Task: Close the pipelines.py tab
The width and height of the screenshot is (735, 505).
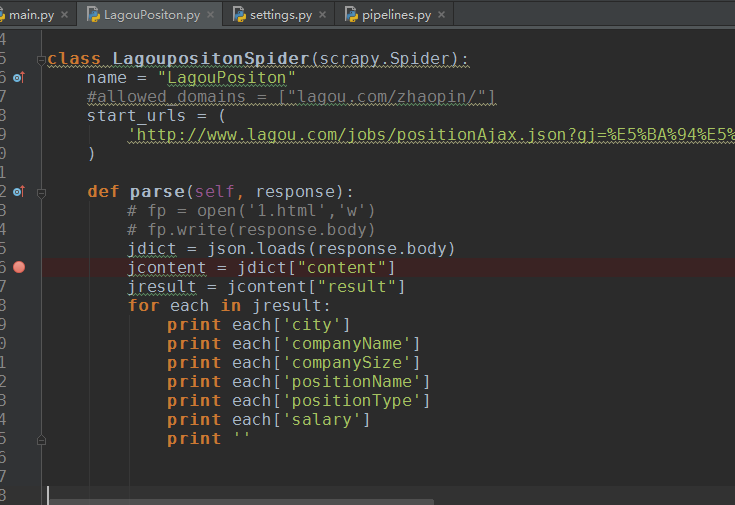Action: click(442, 15)
